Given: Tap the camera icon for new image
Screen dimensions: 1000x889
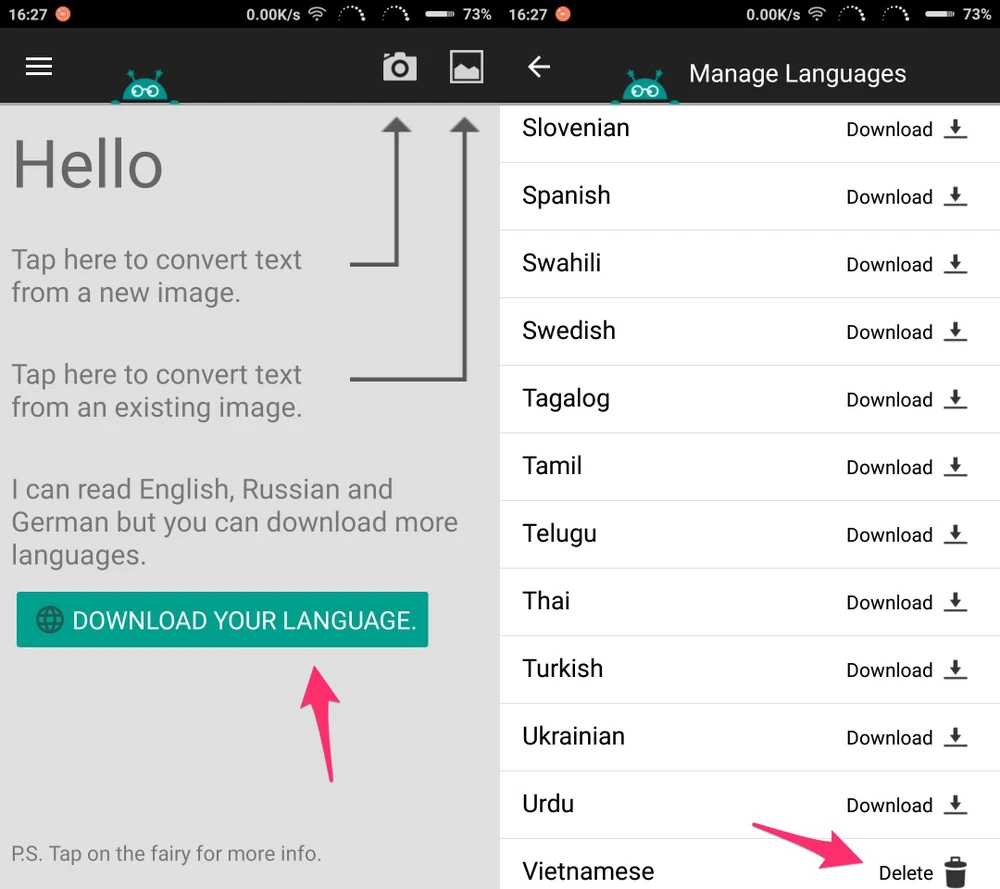Looking at the screenshot, I should click(399, 67).
